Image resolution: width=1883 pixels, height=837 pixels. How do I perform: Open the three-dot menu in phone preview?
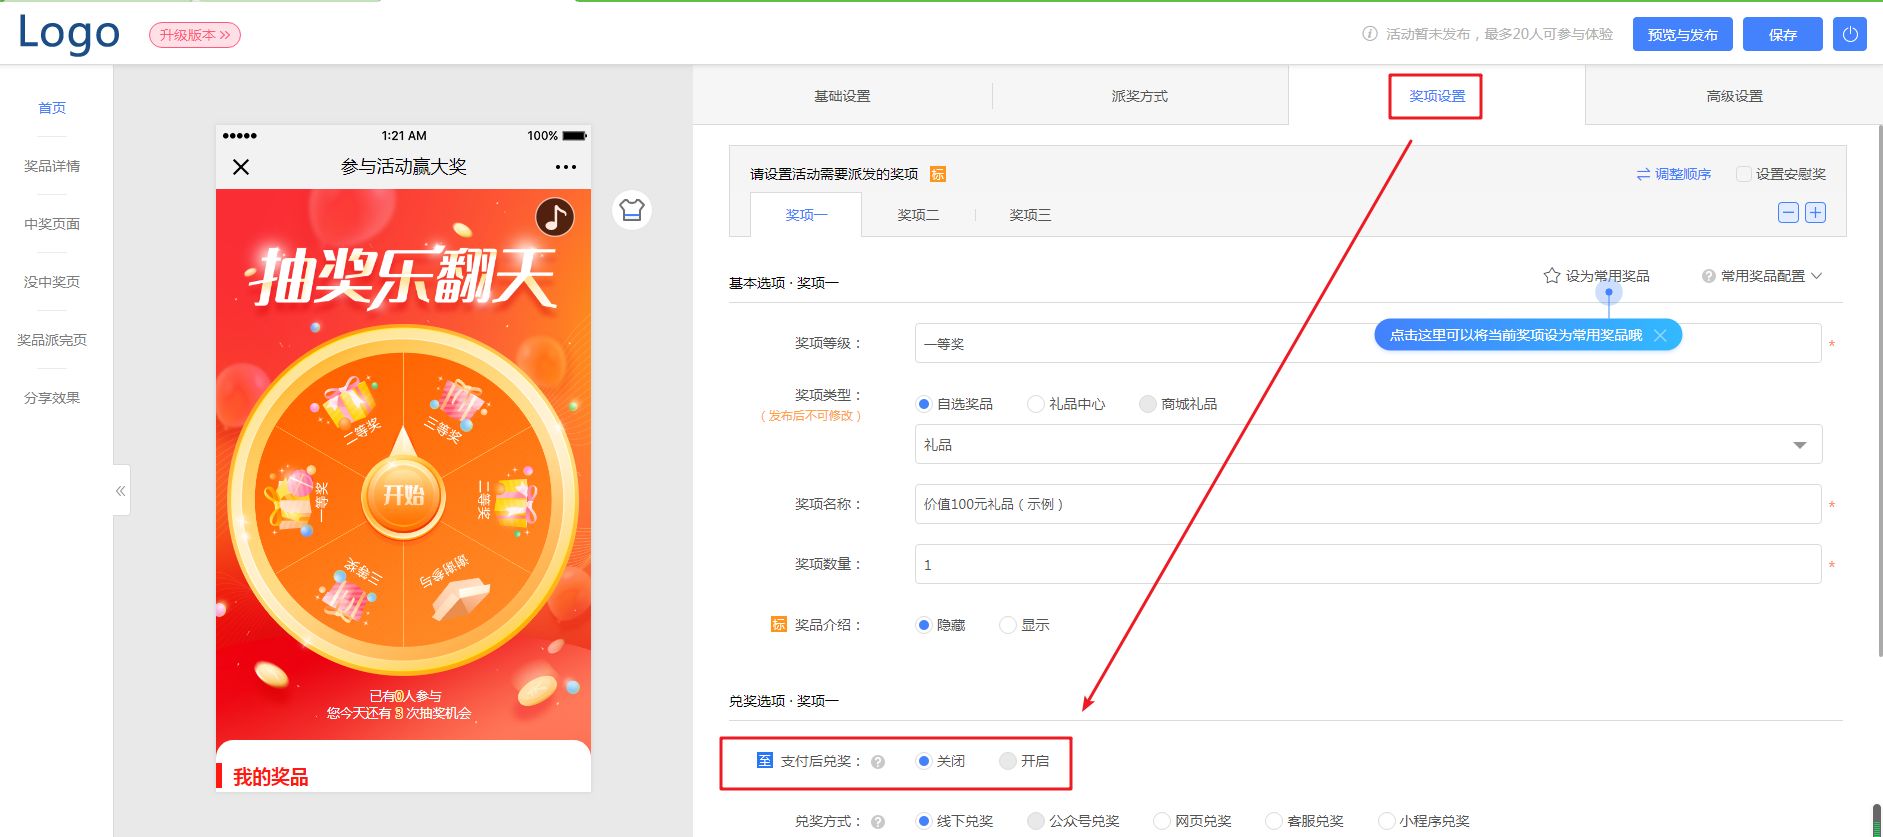[566, 167]
